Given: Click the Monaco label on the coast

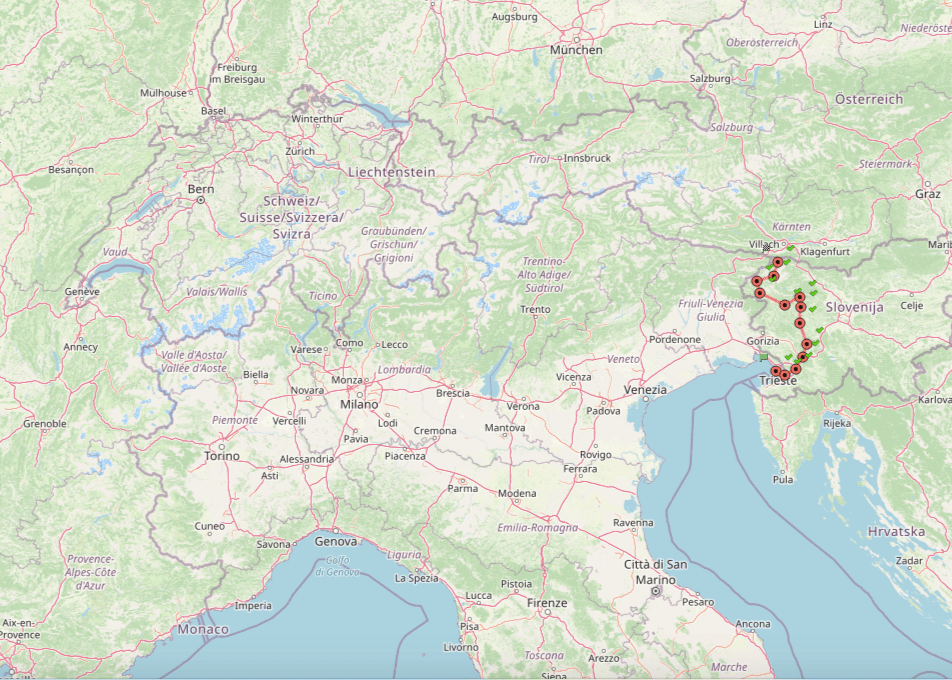Looking at the screenshot, I should (202, 629).
